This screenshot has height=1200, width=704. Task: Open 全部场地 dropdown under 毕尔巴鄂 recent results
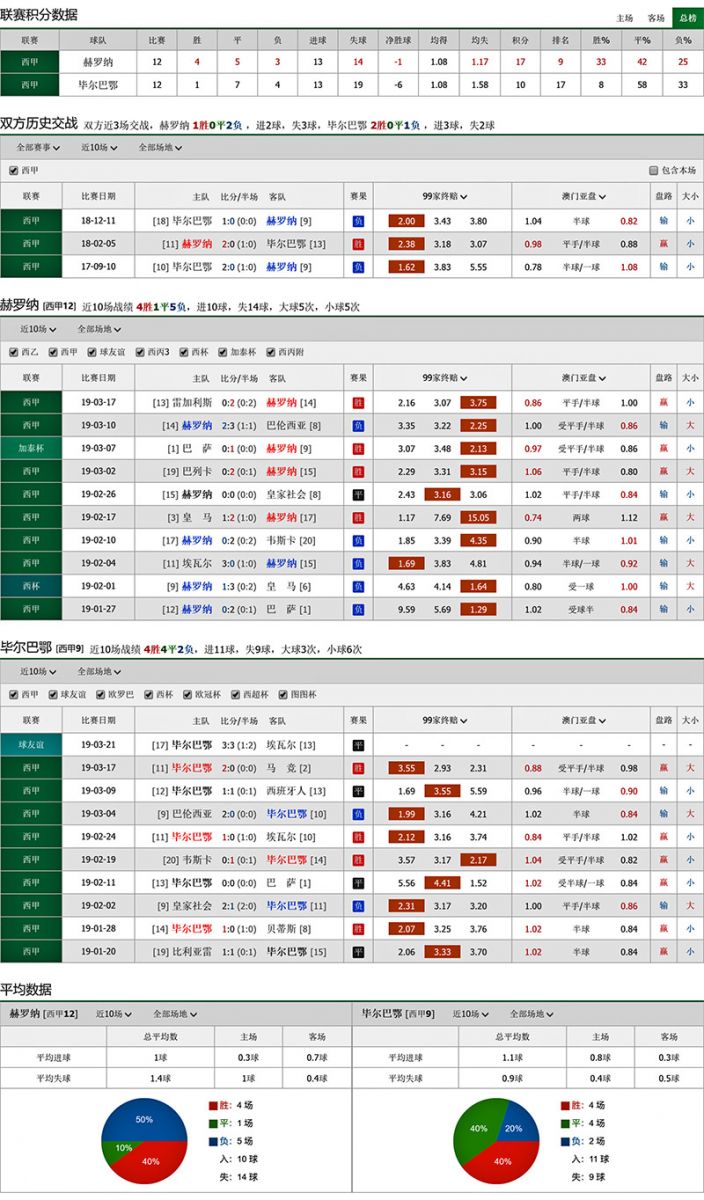pos(98,671)
